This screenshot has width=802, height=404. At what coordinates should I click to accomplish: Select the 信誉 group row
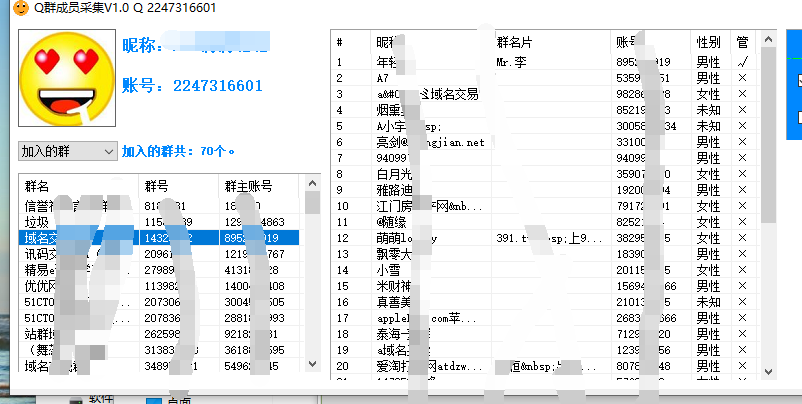coord(159,207)
